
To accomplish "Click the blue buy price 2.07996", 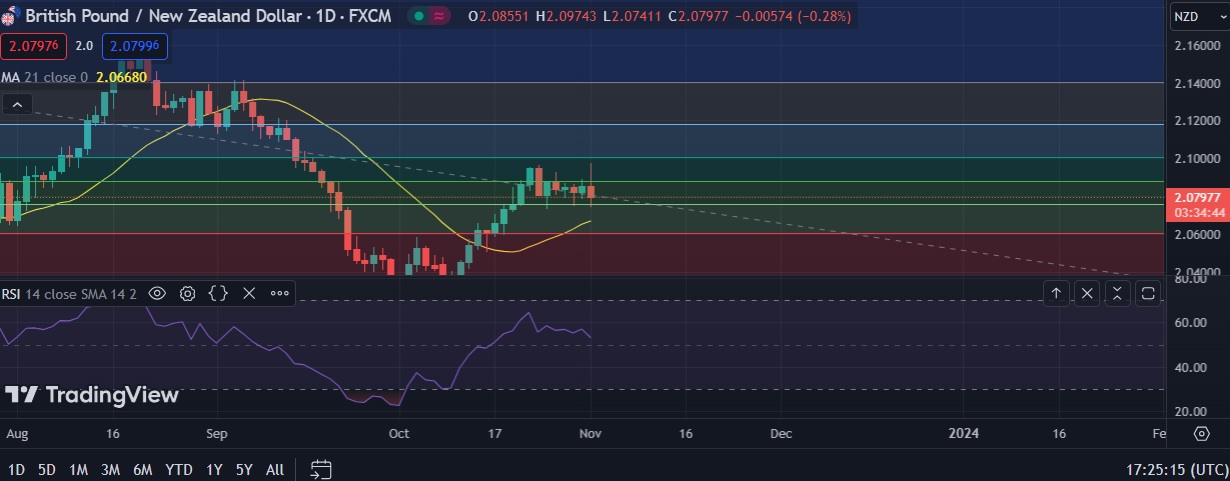I will click(136, 45).
